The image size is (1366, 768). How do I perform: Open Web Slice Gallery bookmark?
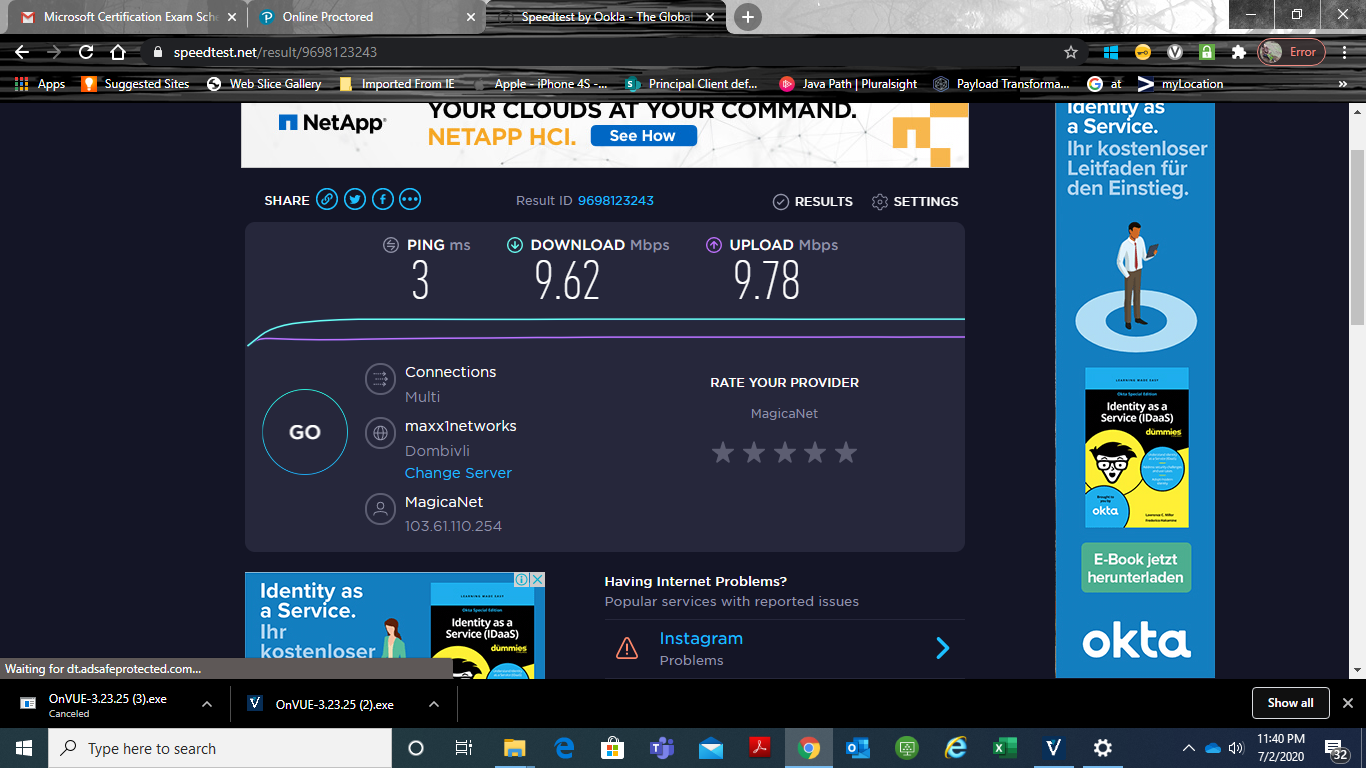264,84
